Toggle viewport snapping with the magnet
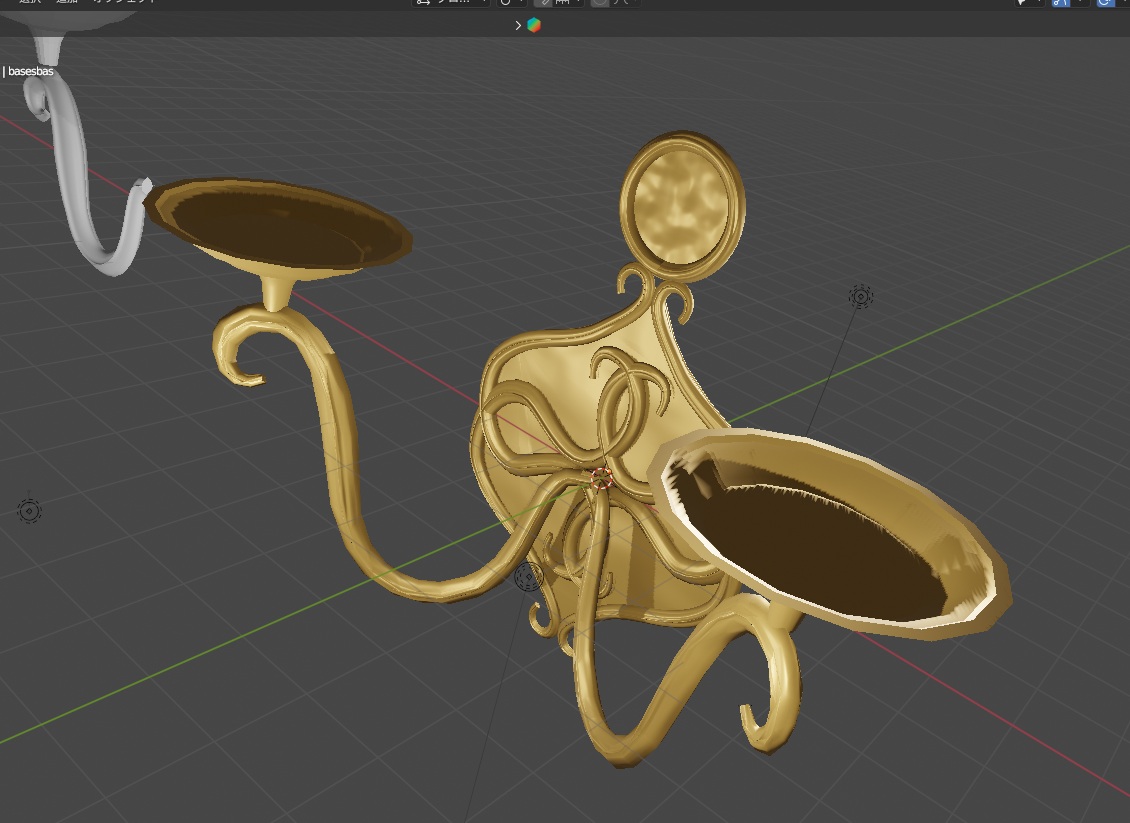Viewport: 1130px width, 823px height. coord(543,3)
